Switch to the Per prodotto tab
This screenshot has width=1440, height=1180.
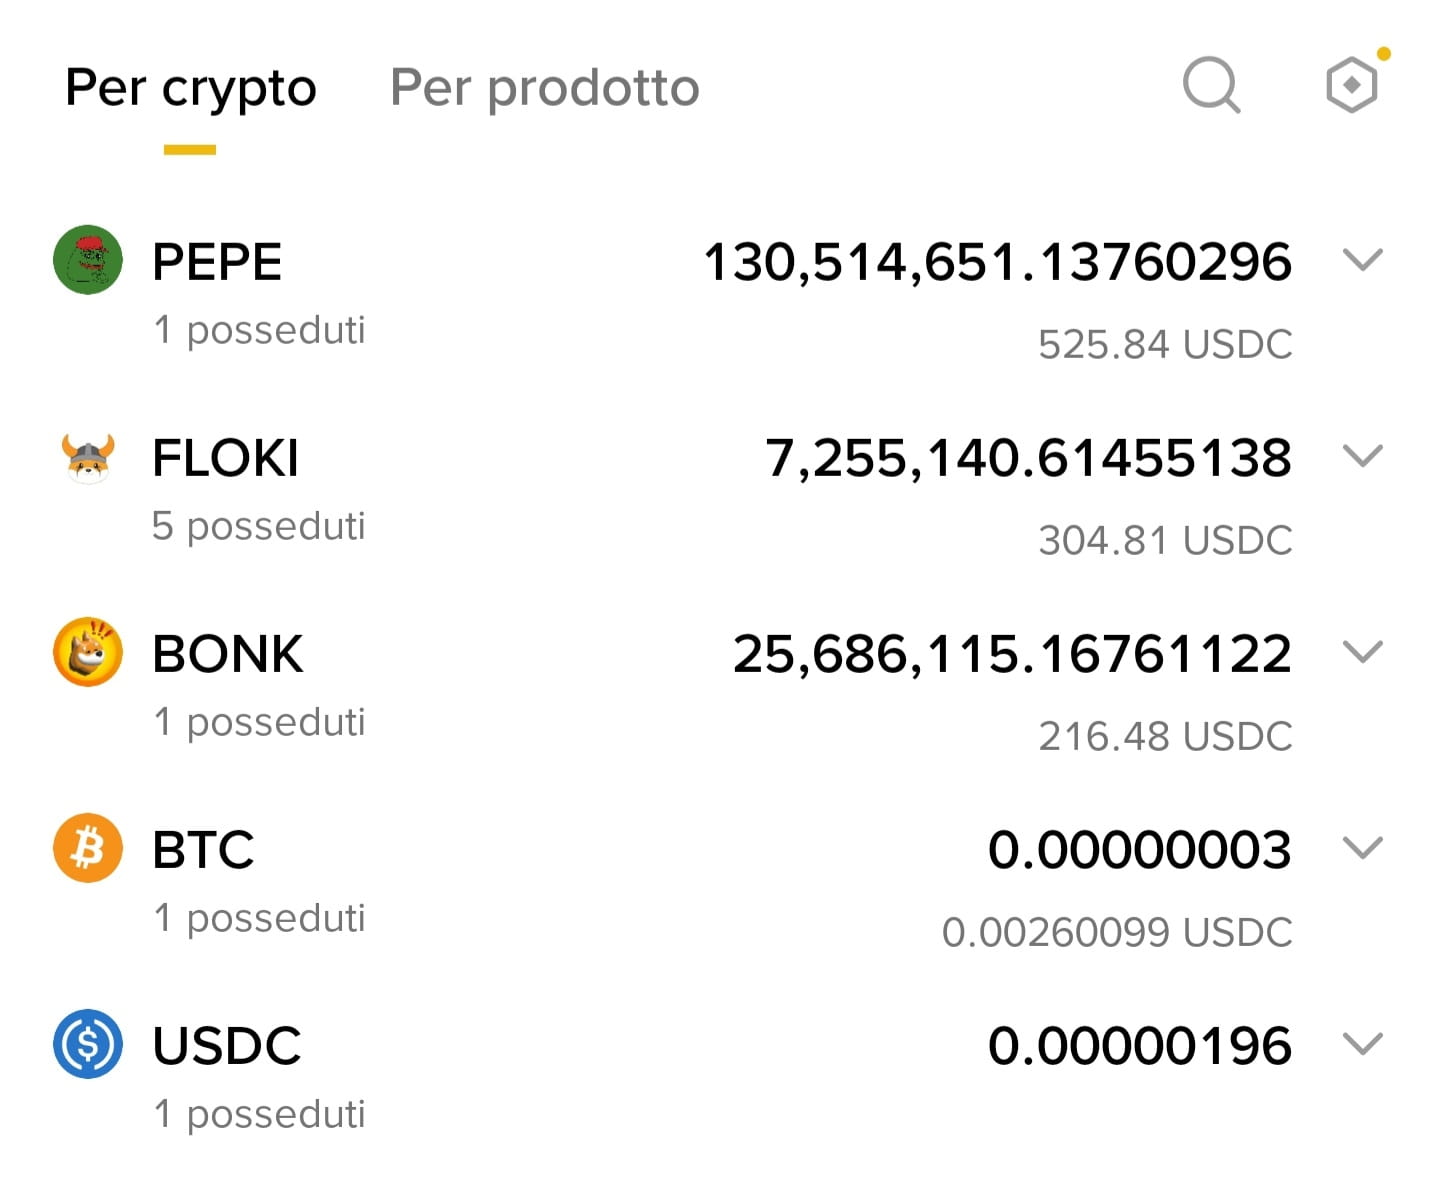(x=544, y=88)
